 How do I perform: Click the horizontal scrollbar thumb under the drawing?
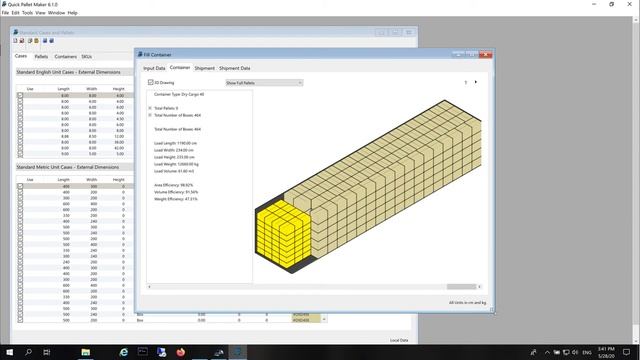pos(461,287)
